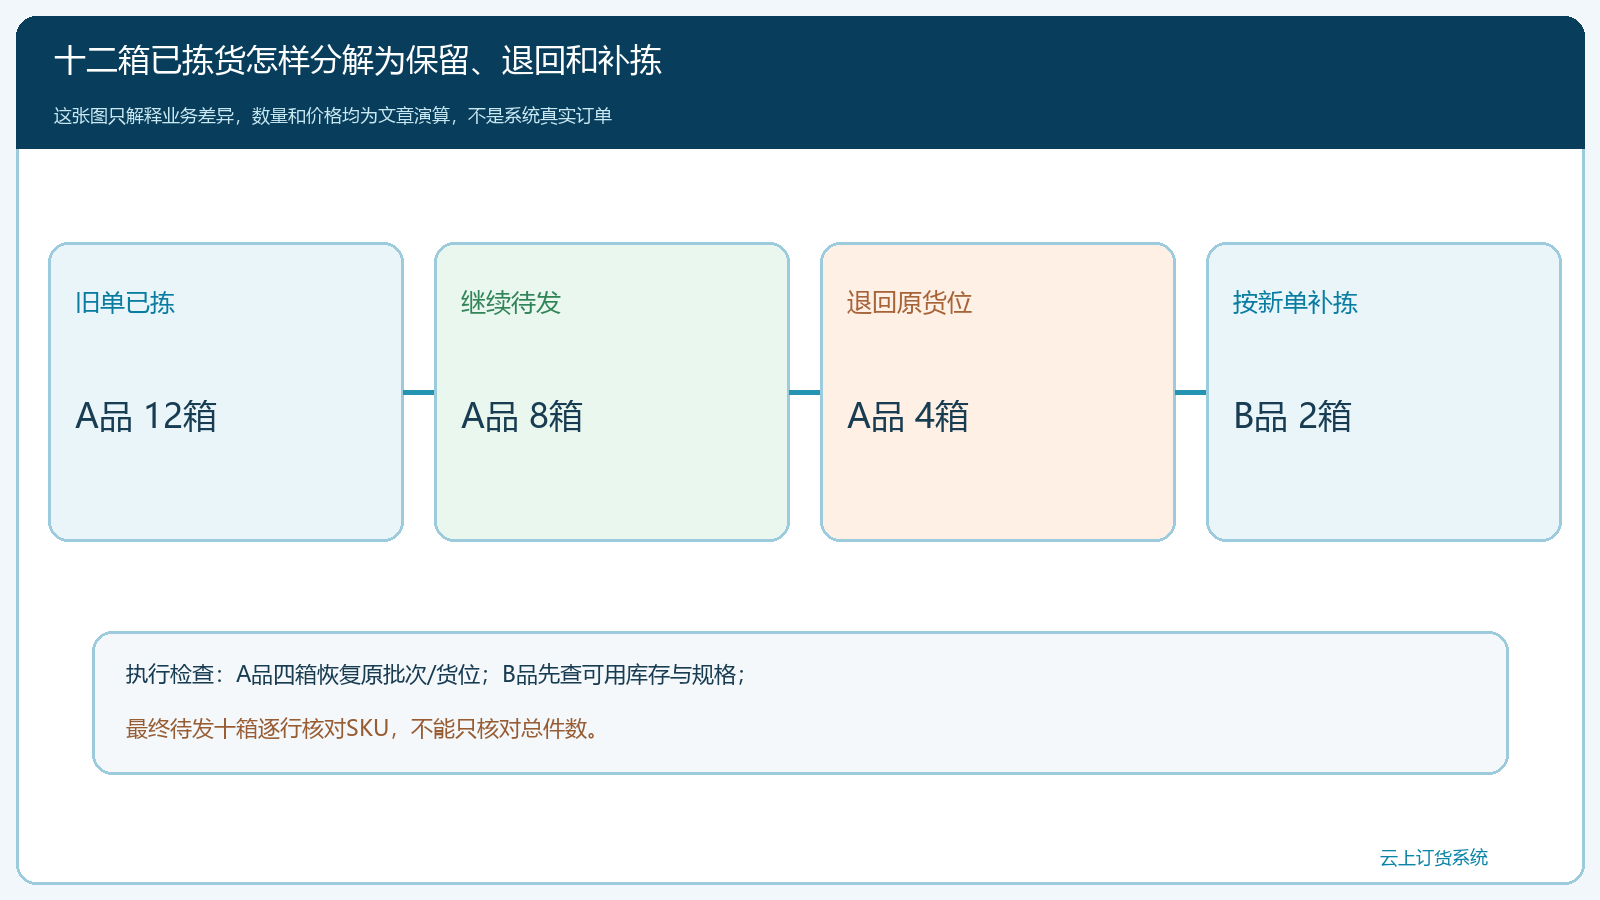Click connector line between 旧单已拣 and 继续待发
1600x900 pixels.
click(x=419, y=392)
